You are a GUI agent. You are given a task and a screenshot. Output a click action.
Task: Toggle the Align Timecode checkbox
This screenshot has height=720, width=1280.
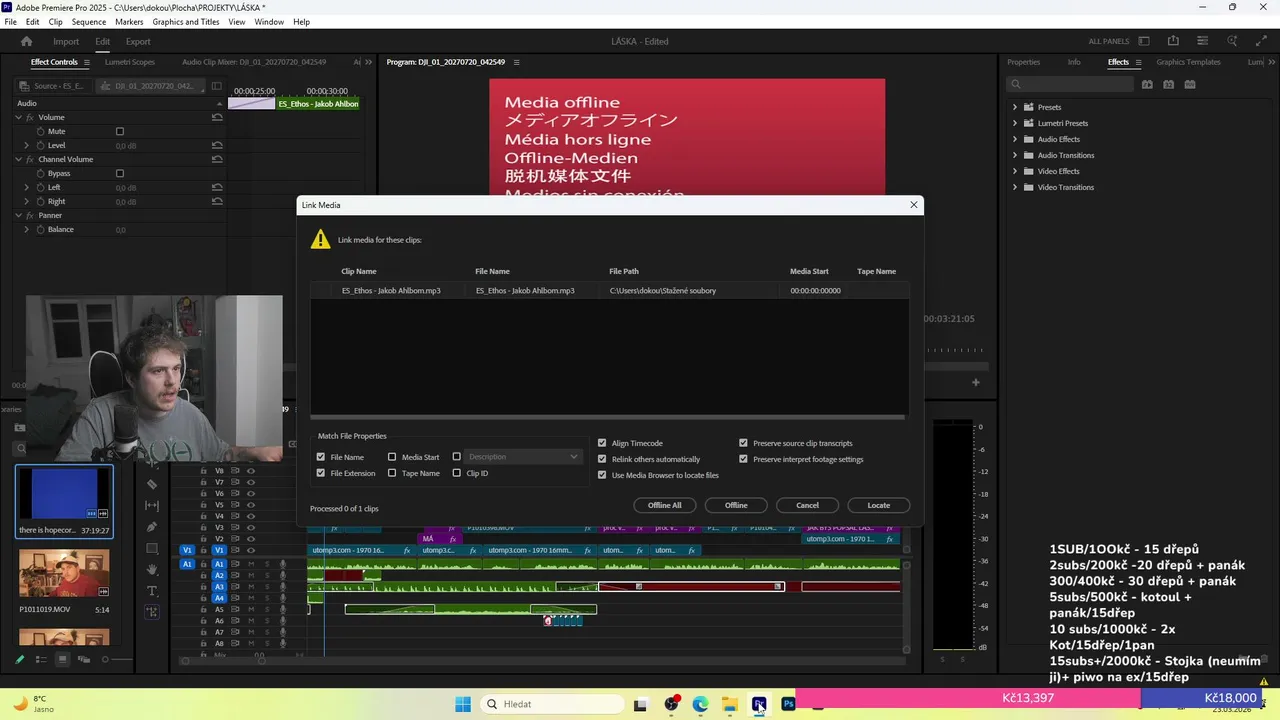[602, 443]
